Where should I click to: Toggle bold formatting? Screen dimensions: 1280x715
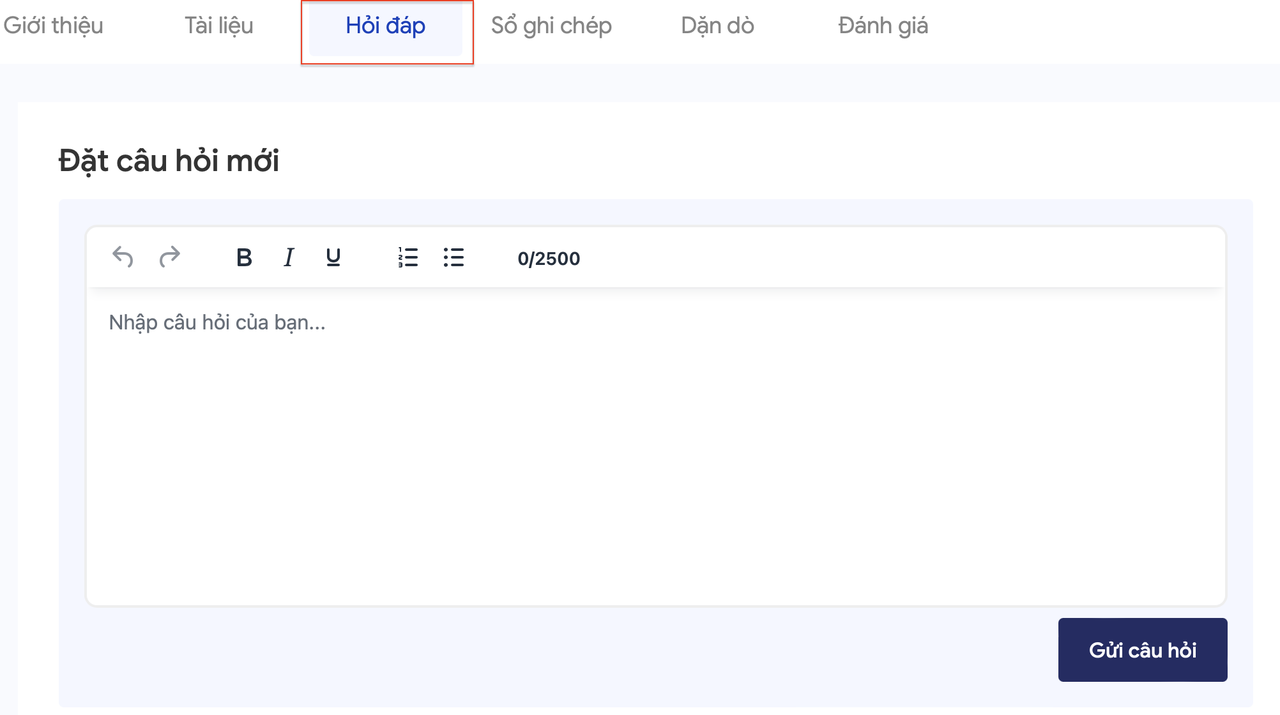click(244, 258)
